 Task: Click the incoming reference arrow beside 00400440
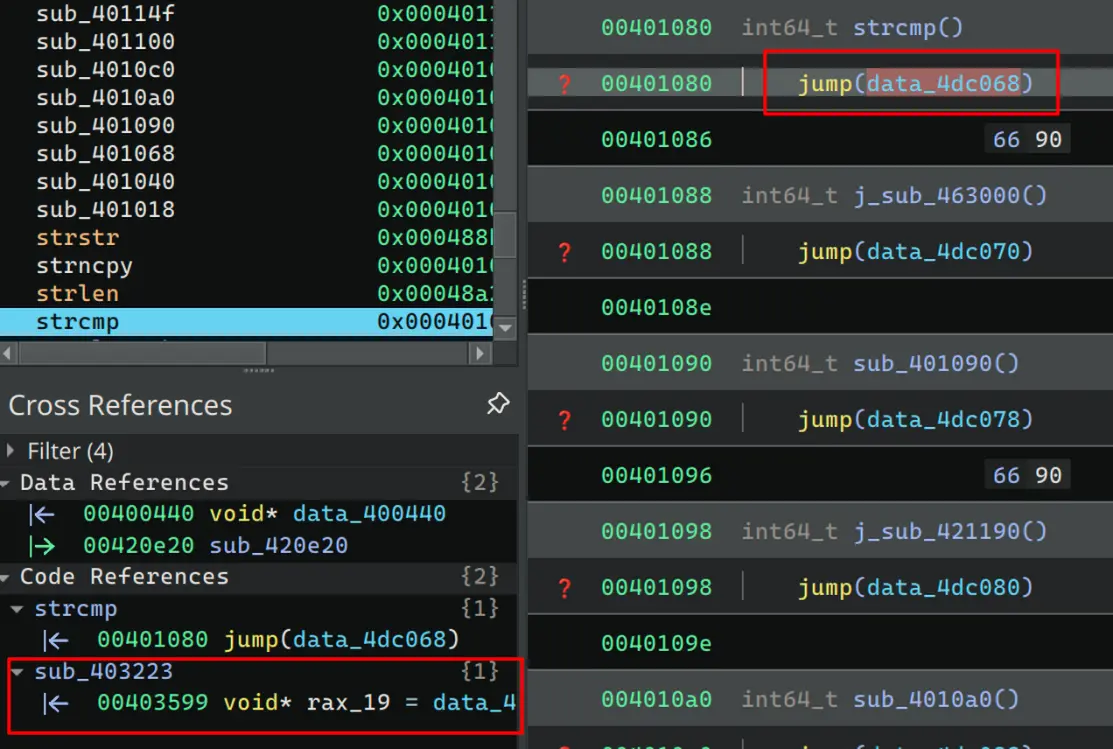pyautogui.click(x=41, y=514)
